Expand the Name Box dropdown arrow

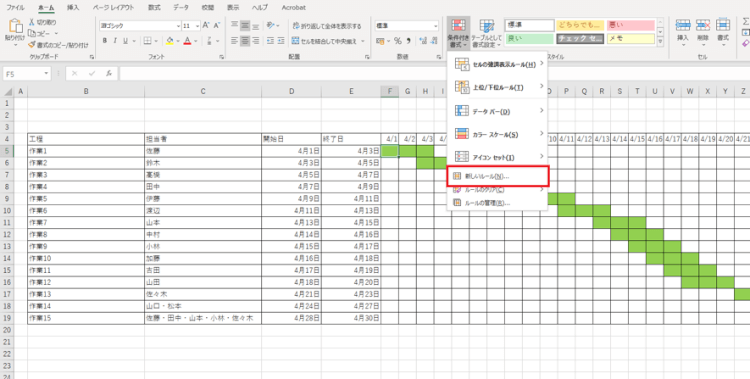[46, 74]
